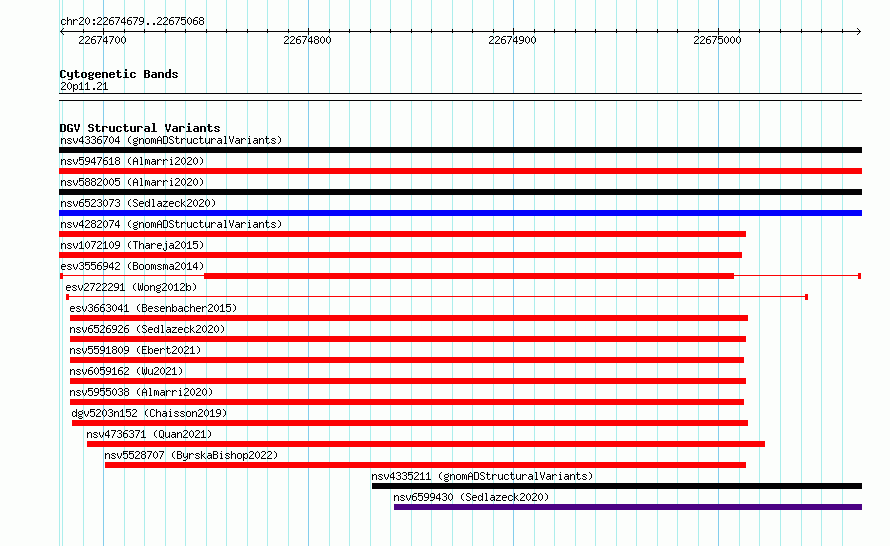Click the 22674700 ruler position label
This screenshot has height=546, width=890.
pyautogui.click(x=102, y=40)
